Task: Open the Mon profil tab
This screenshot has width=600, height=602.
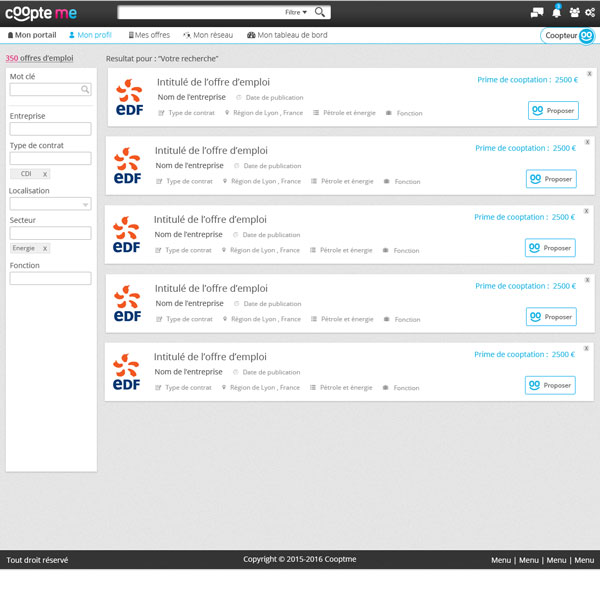Action: (x=90, y=35)
